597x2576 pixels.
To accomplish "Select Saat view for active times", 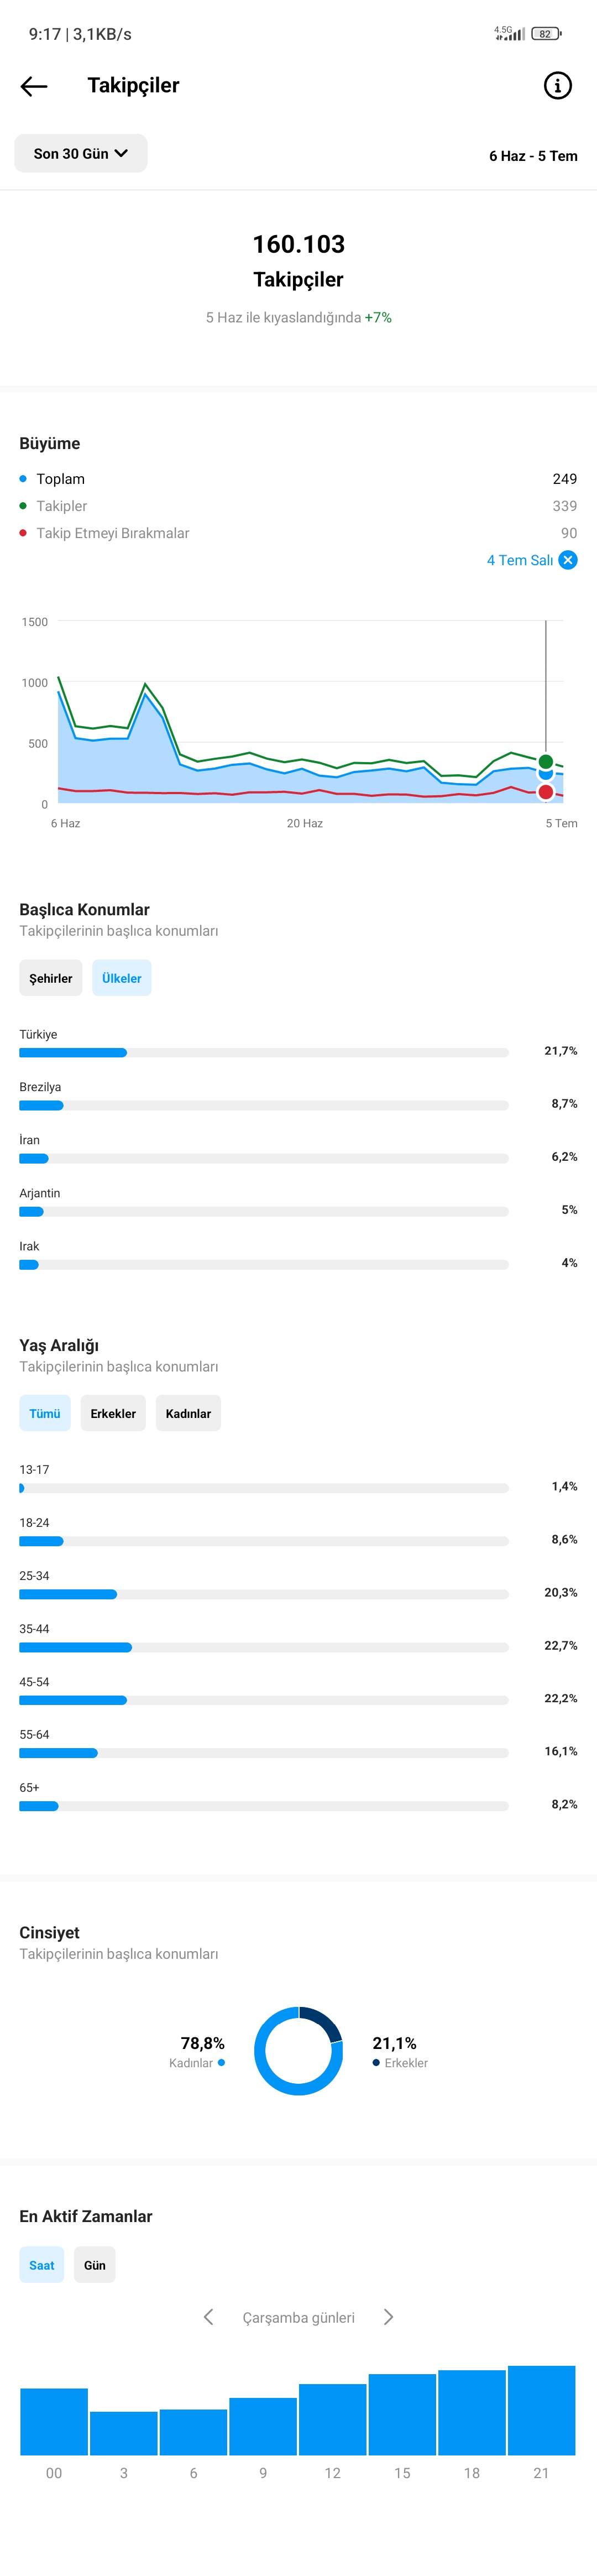I will [x=42, y=2265].
